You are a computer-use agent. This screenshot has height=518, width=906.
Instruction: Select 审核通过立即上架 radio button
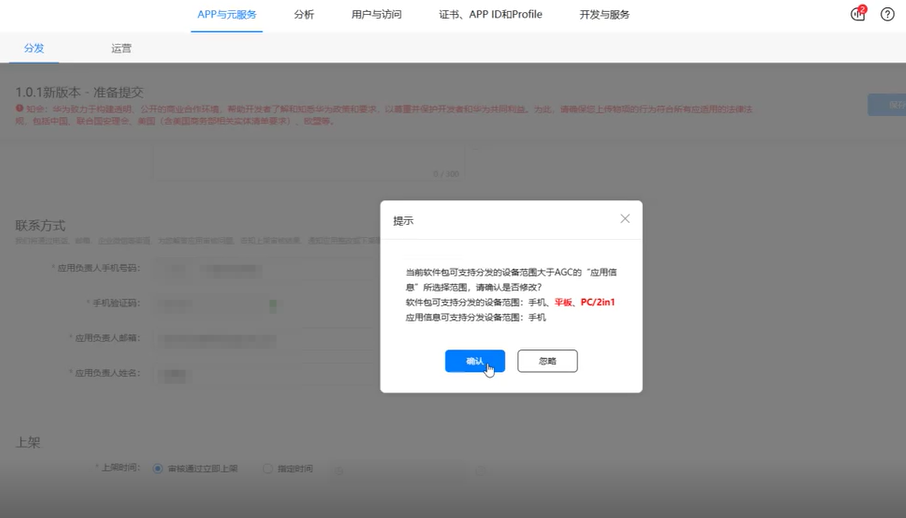coord(158,468)
